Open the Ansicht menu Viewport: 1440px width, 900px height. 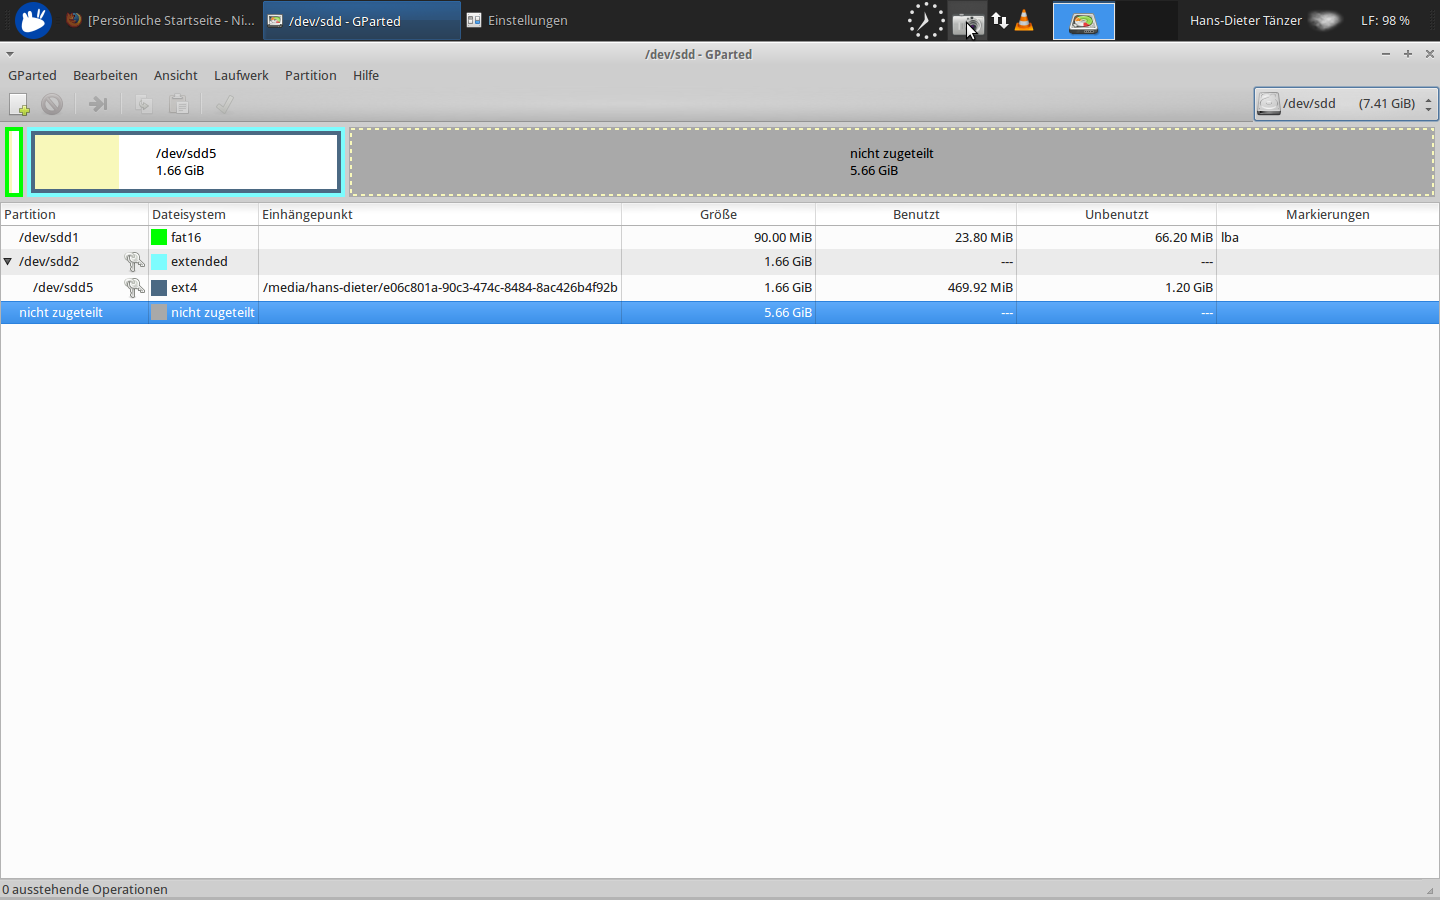click(x=176, y=76)
